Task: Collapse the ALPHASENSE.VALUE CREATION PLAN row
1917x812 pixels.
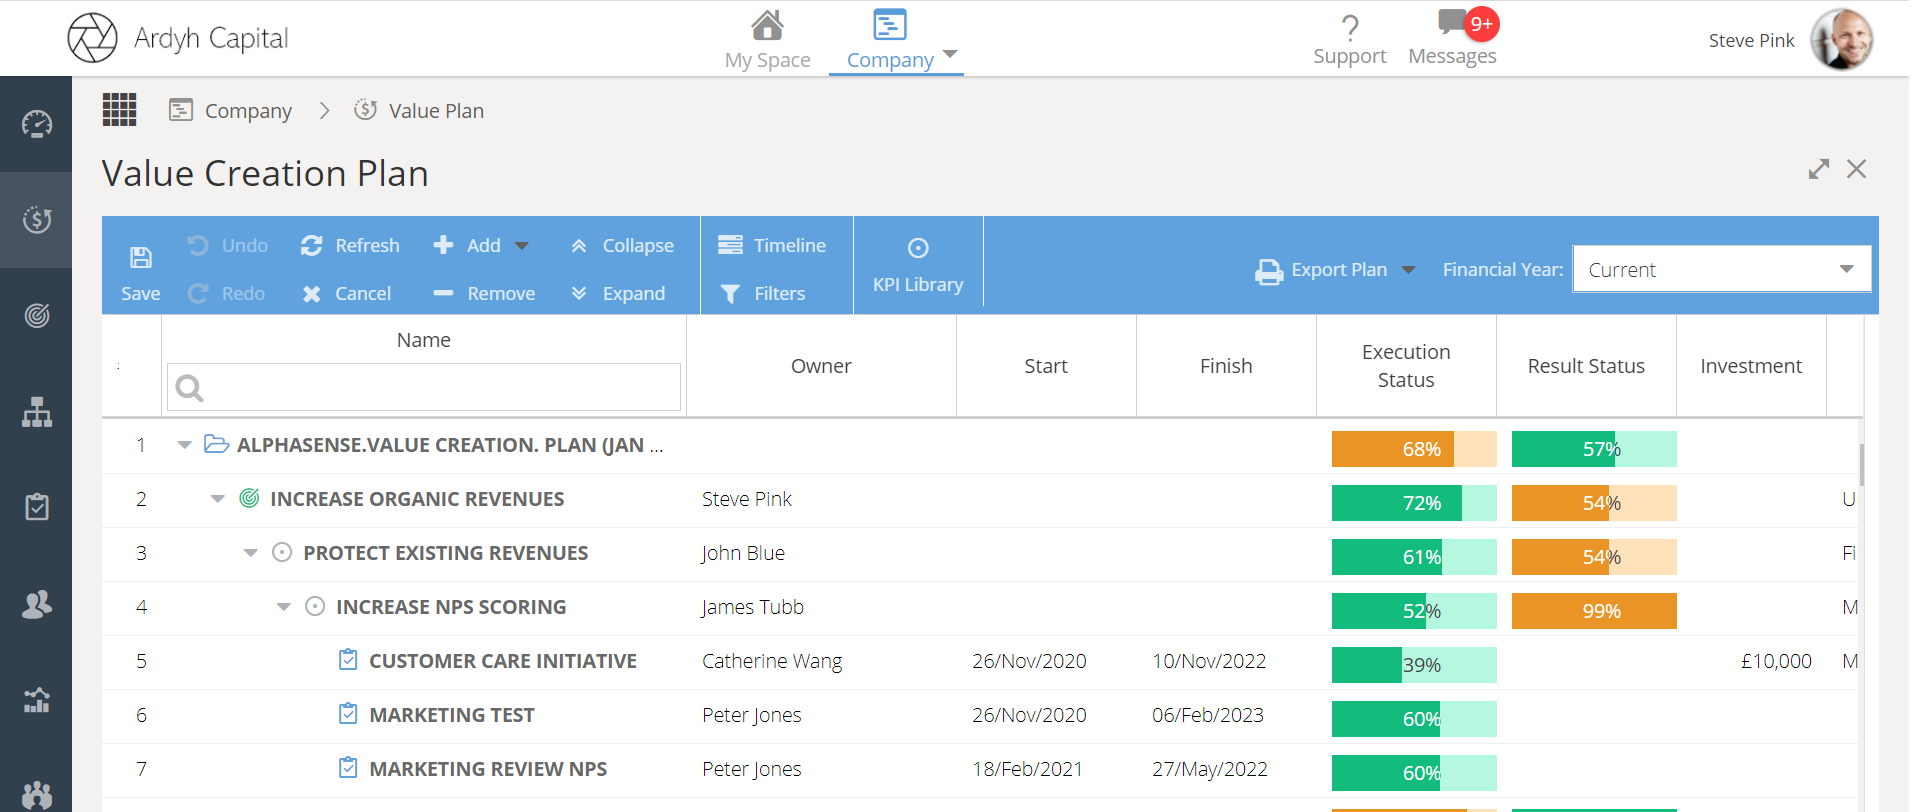Action: [x=184, y=445]
